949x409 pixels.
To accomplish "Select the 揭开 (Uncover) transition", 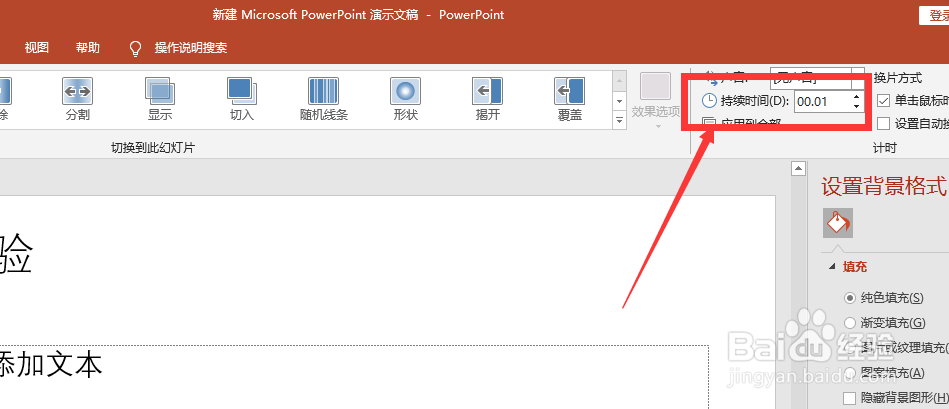I will (x=487, y=99).
